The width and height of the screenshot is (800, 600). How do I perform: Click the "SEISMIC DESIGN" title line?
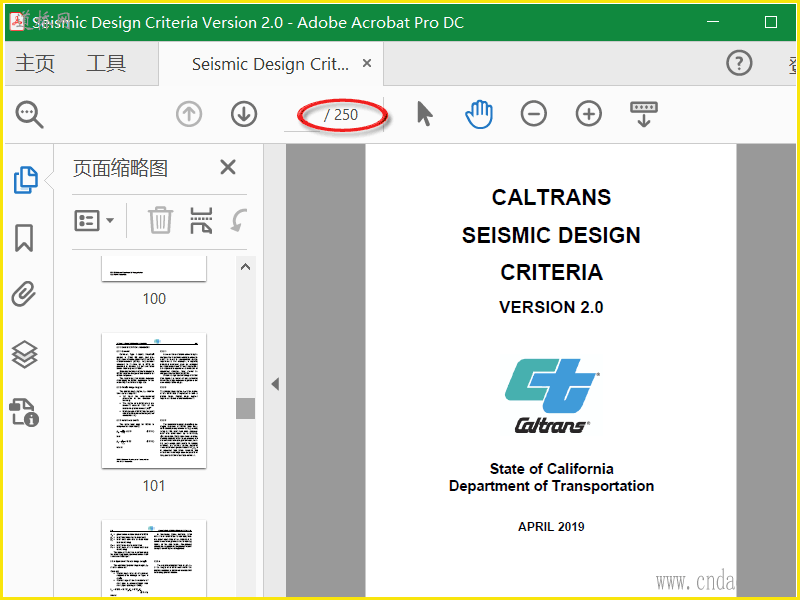(551, 235)
